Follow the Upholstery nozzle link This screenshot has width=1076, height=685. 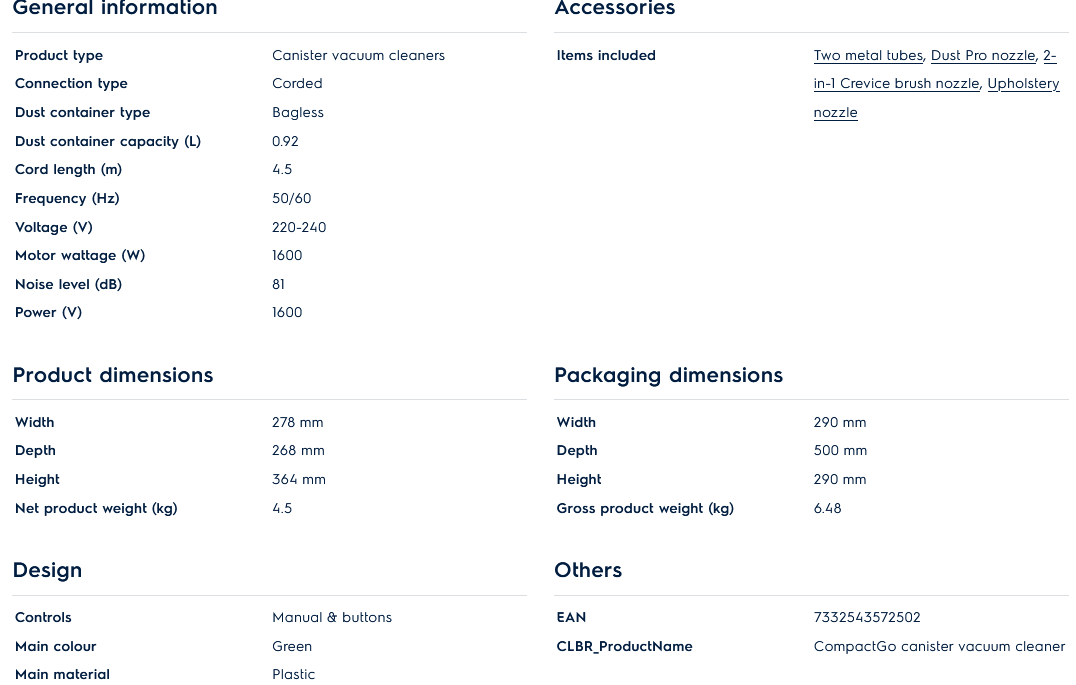coord(1022,84)
